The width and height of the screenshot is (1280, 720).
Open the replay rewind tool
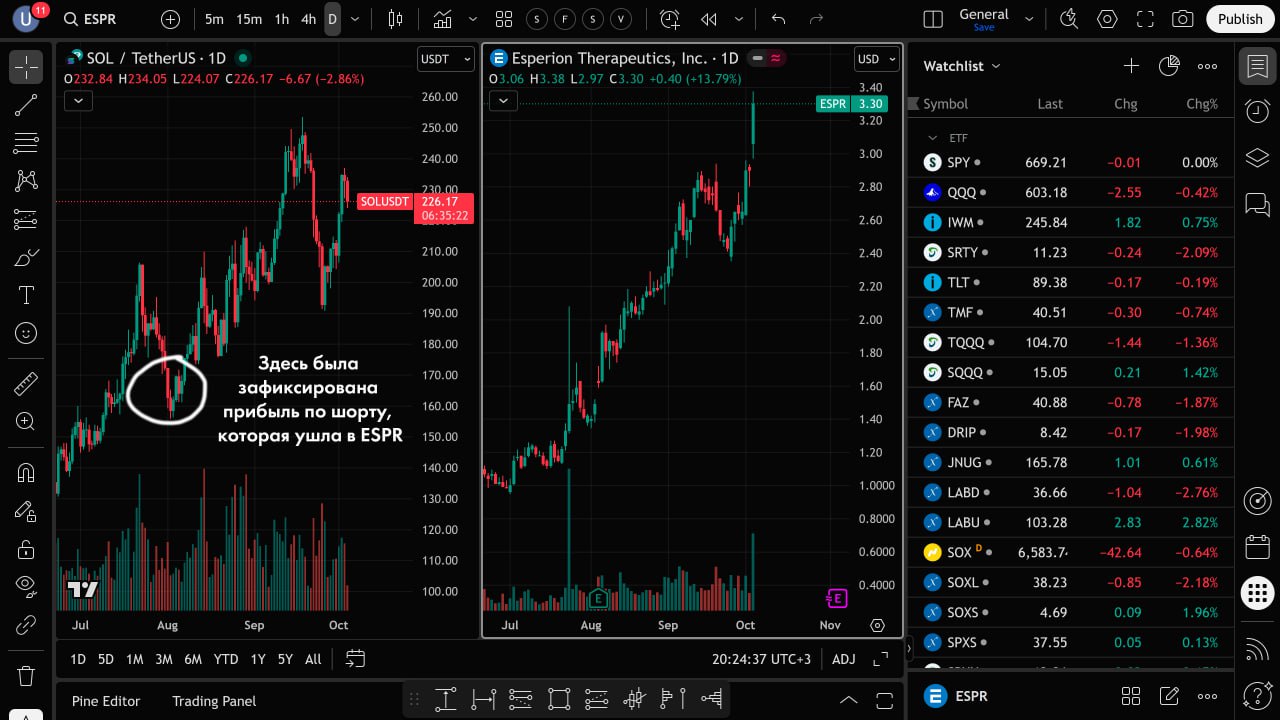point(709,19)
